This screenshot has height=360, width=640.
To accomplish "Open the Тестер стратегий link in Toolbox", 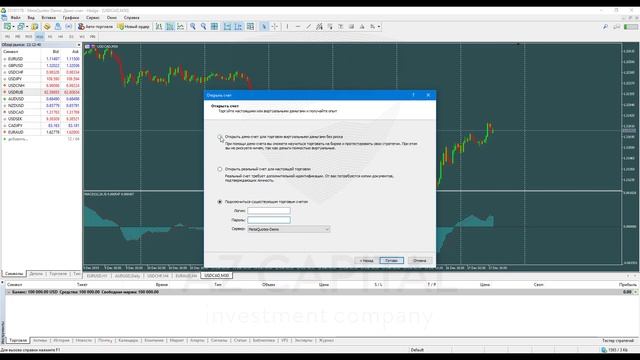I will click(618, 340).
